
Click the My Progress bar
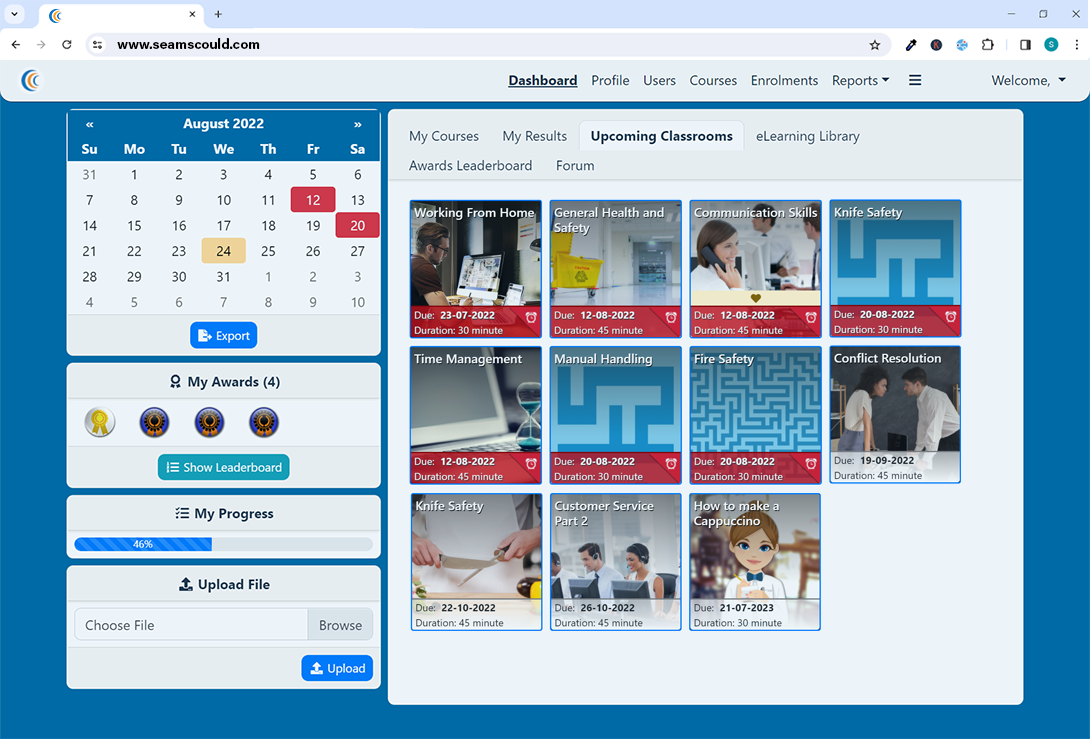(x=223, y=545)
